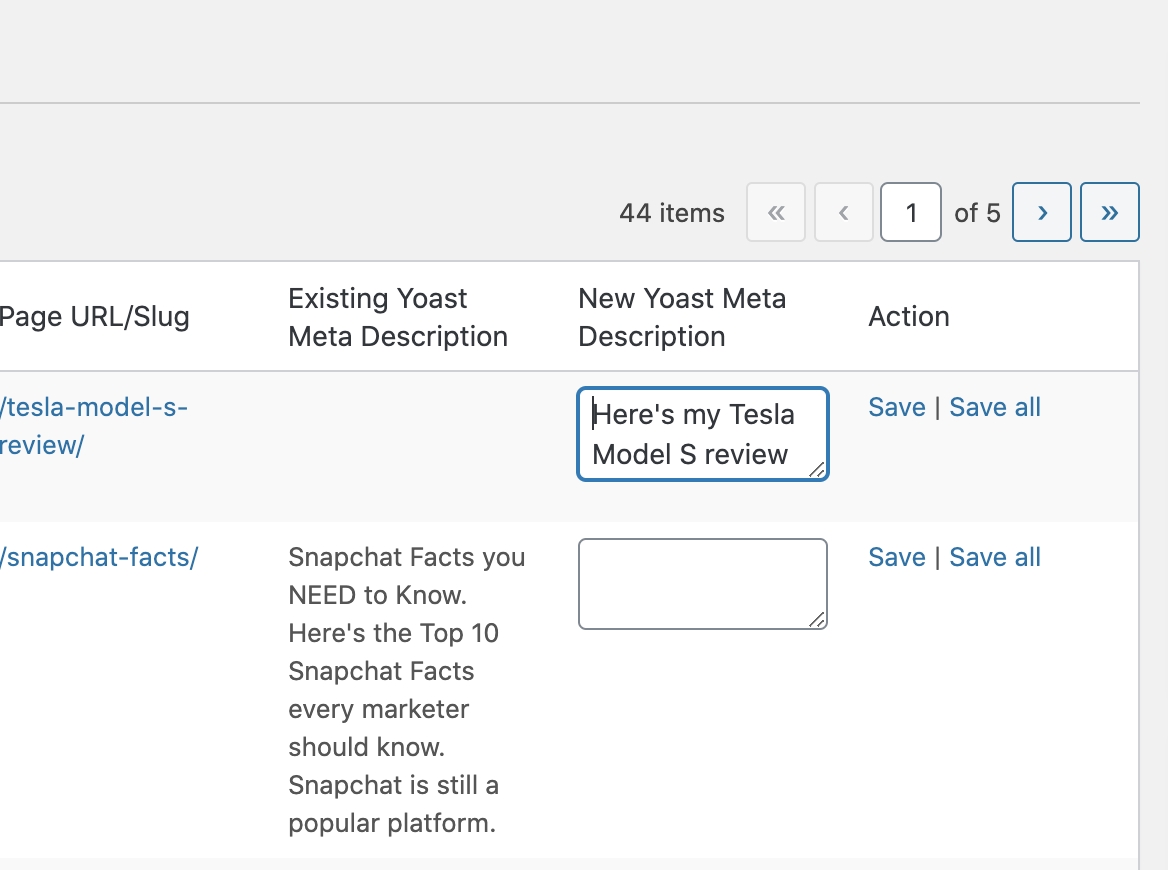Click the Tesla Model S meta description textarea

[702, 434]
